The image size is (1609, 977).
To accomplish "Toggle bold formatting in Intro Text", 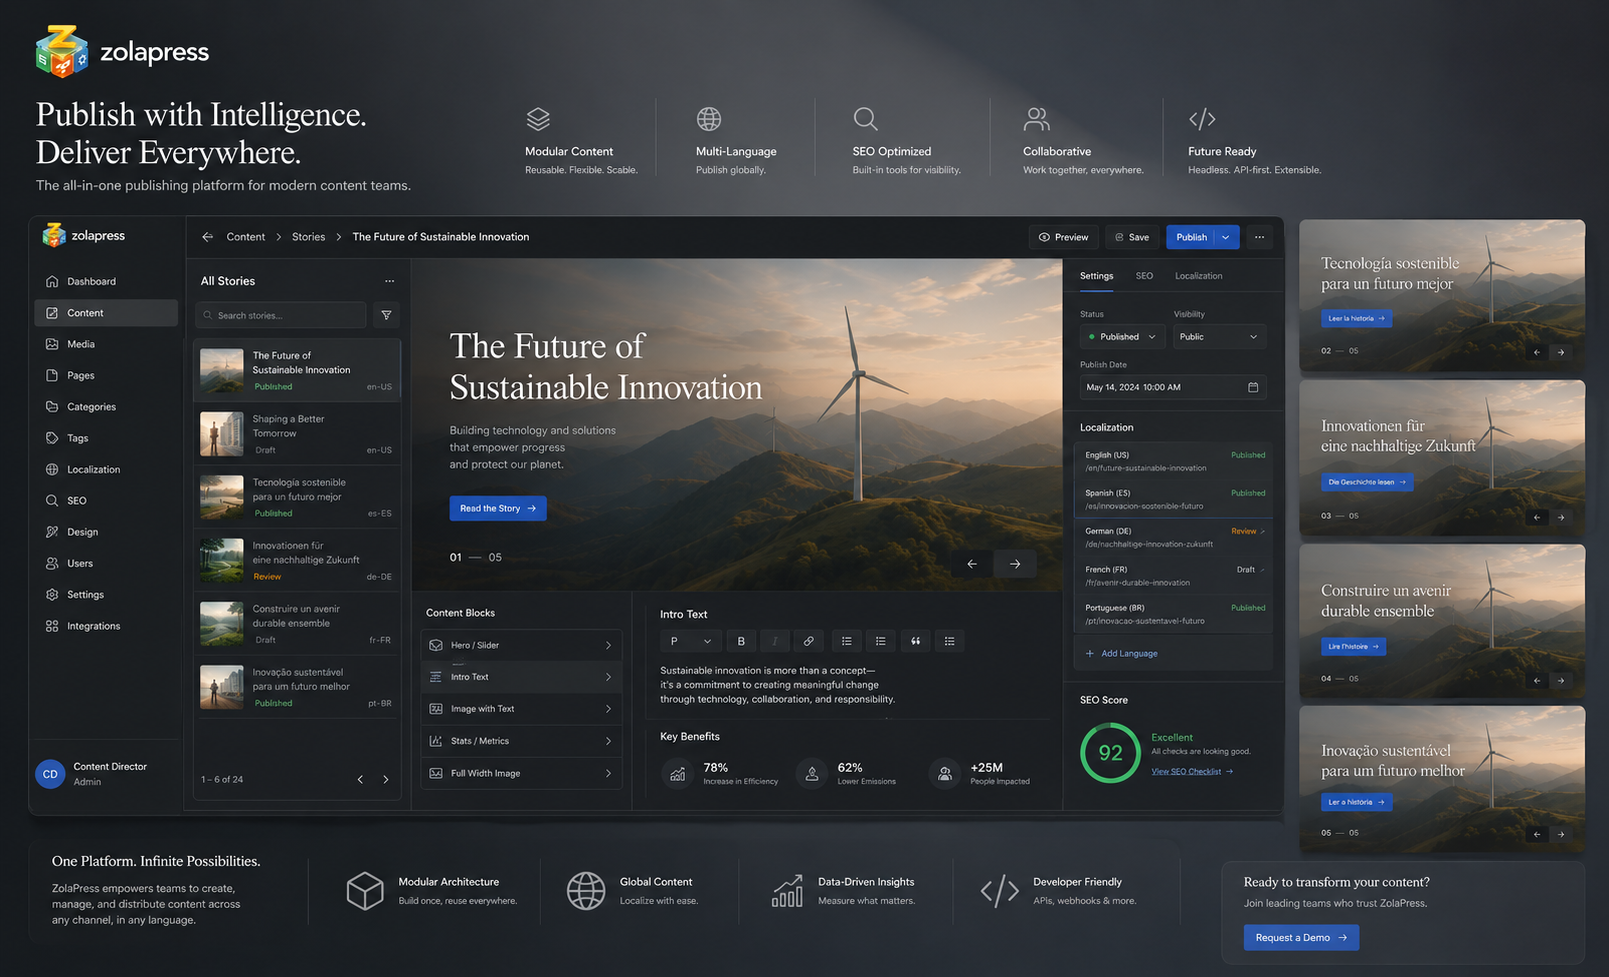I will coord(741,641).
